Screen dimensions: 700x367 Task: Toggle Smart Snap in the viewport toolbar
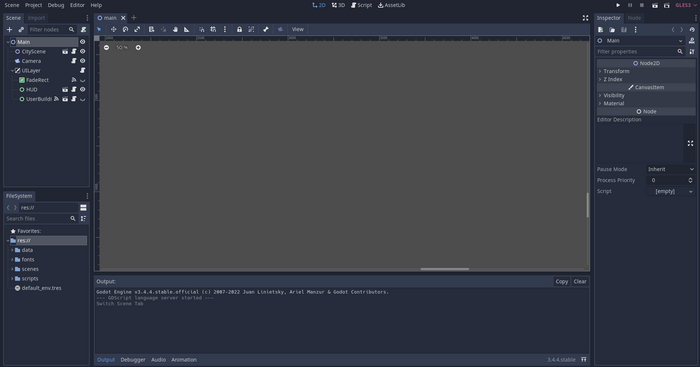pyautogui.click(x=202, y=29)
